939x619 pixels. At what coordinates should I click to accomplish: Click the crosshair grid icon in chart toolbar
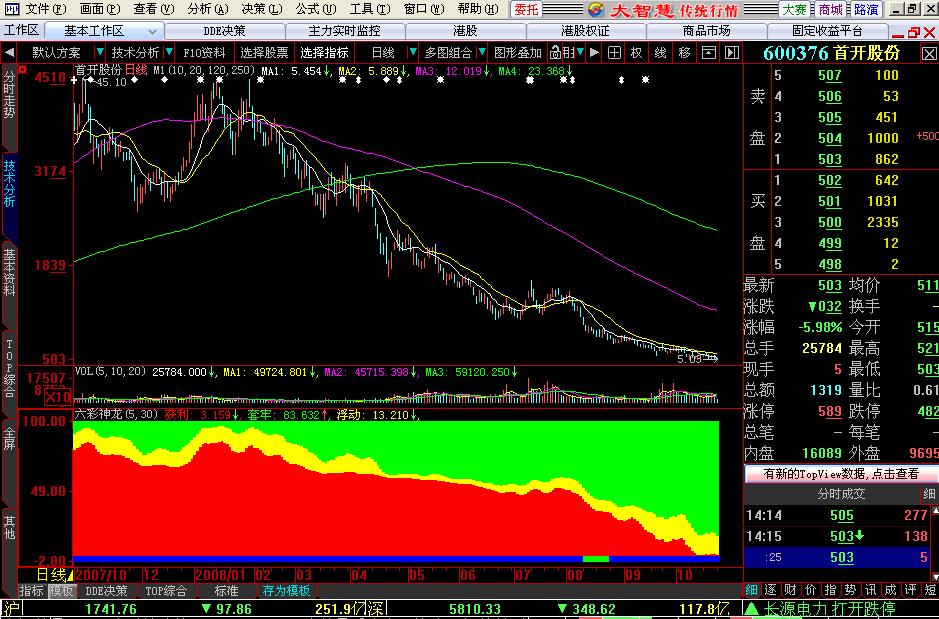tap(614, 53)
